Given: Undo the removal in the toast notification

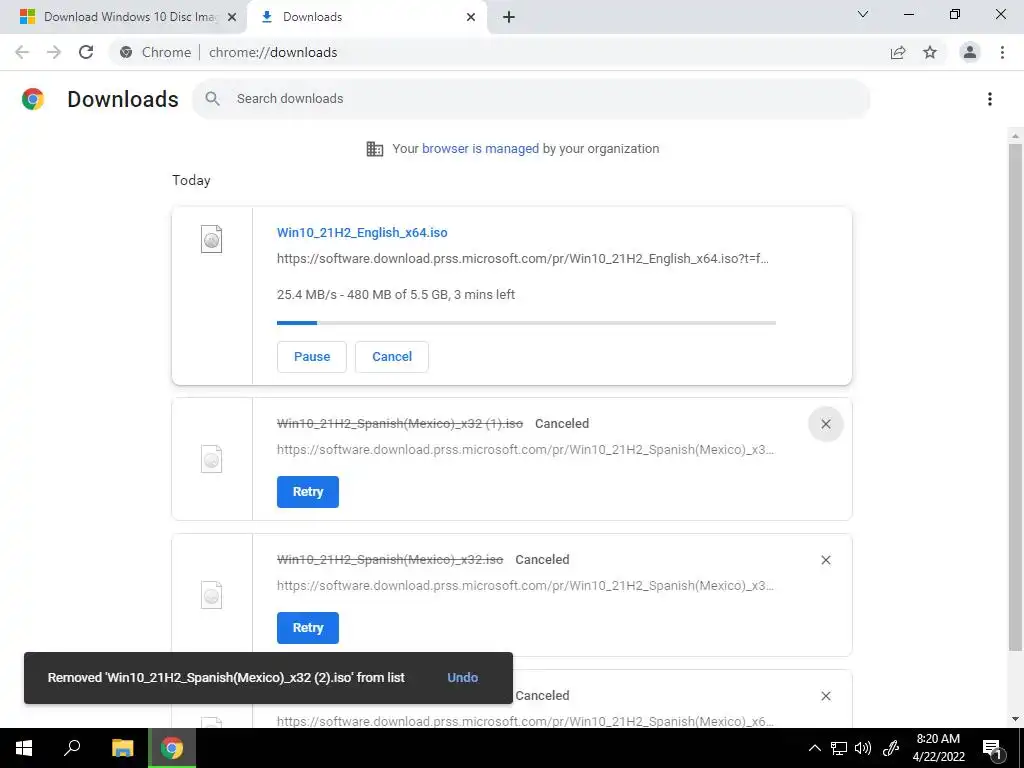Looking at the screenshot, I should coord(462,678).
